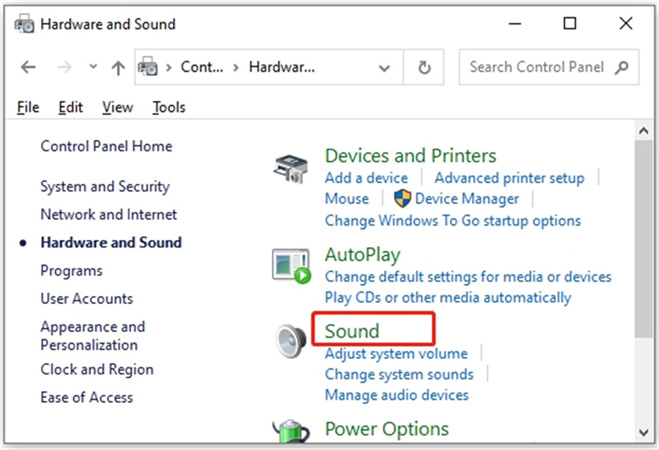
Task: Close the Hardware and Sound window
Action: tap(626, 24)
